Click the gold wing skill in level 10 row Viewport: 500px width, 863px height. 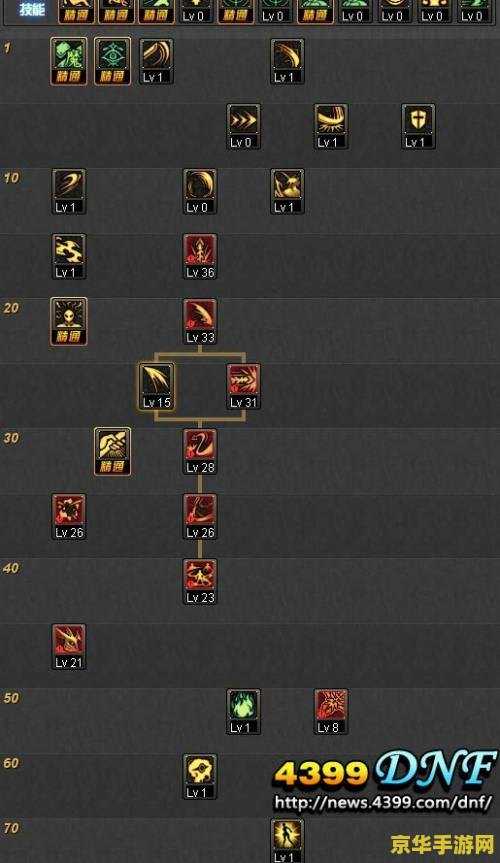[287, 191]
